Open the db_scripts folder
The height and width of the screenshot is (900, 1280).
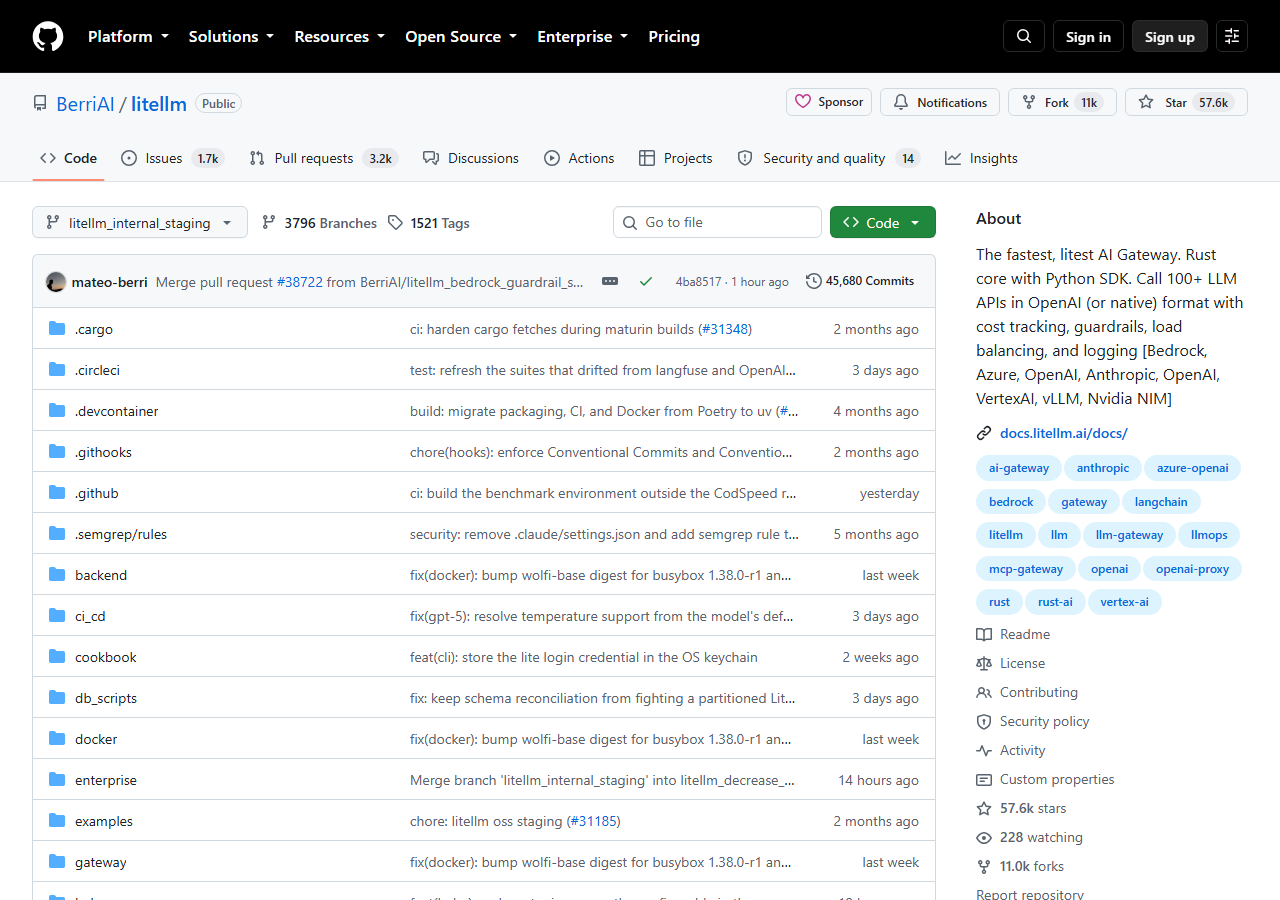[106, 698]
